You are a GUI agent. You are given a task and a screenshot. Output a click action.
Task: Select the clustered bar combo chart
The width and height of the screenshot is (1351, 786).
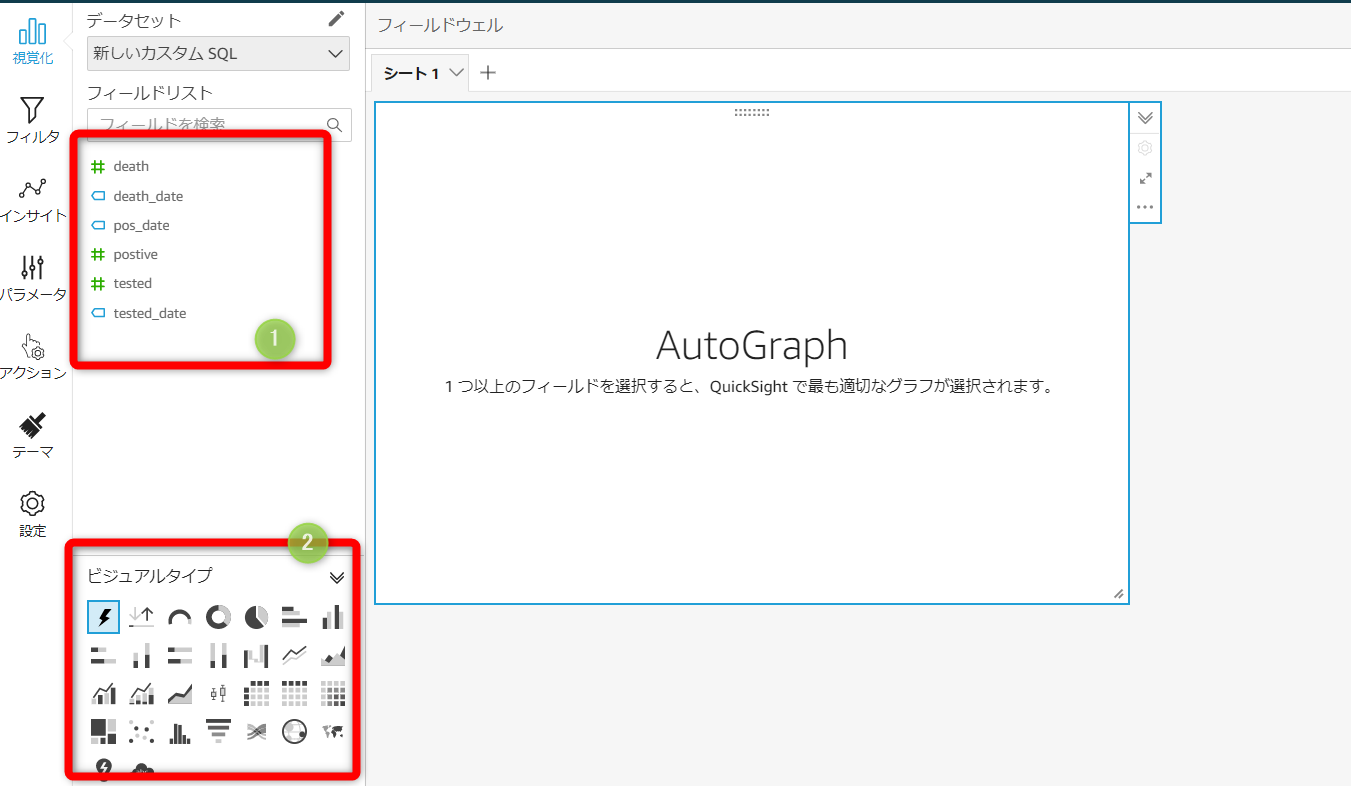click(x=104, y=693)
